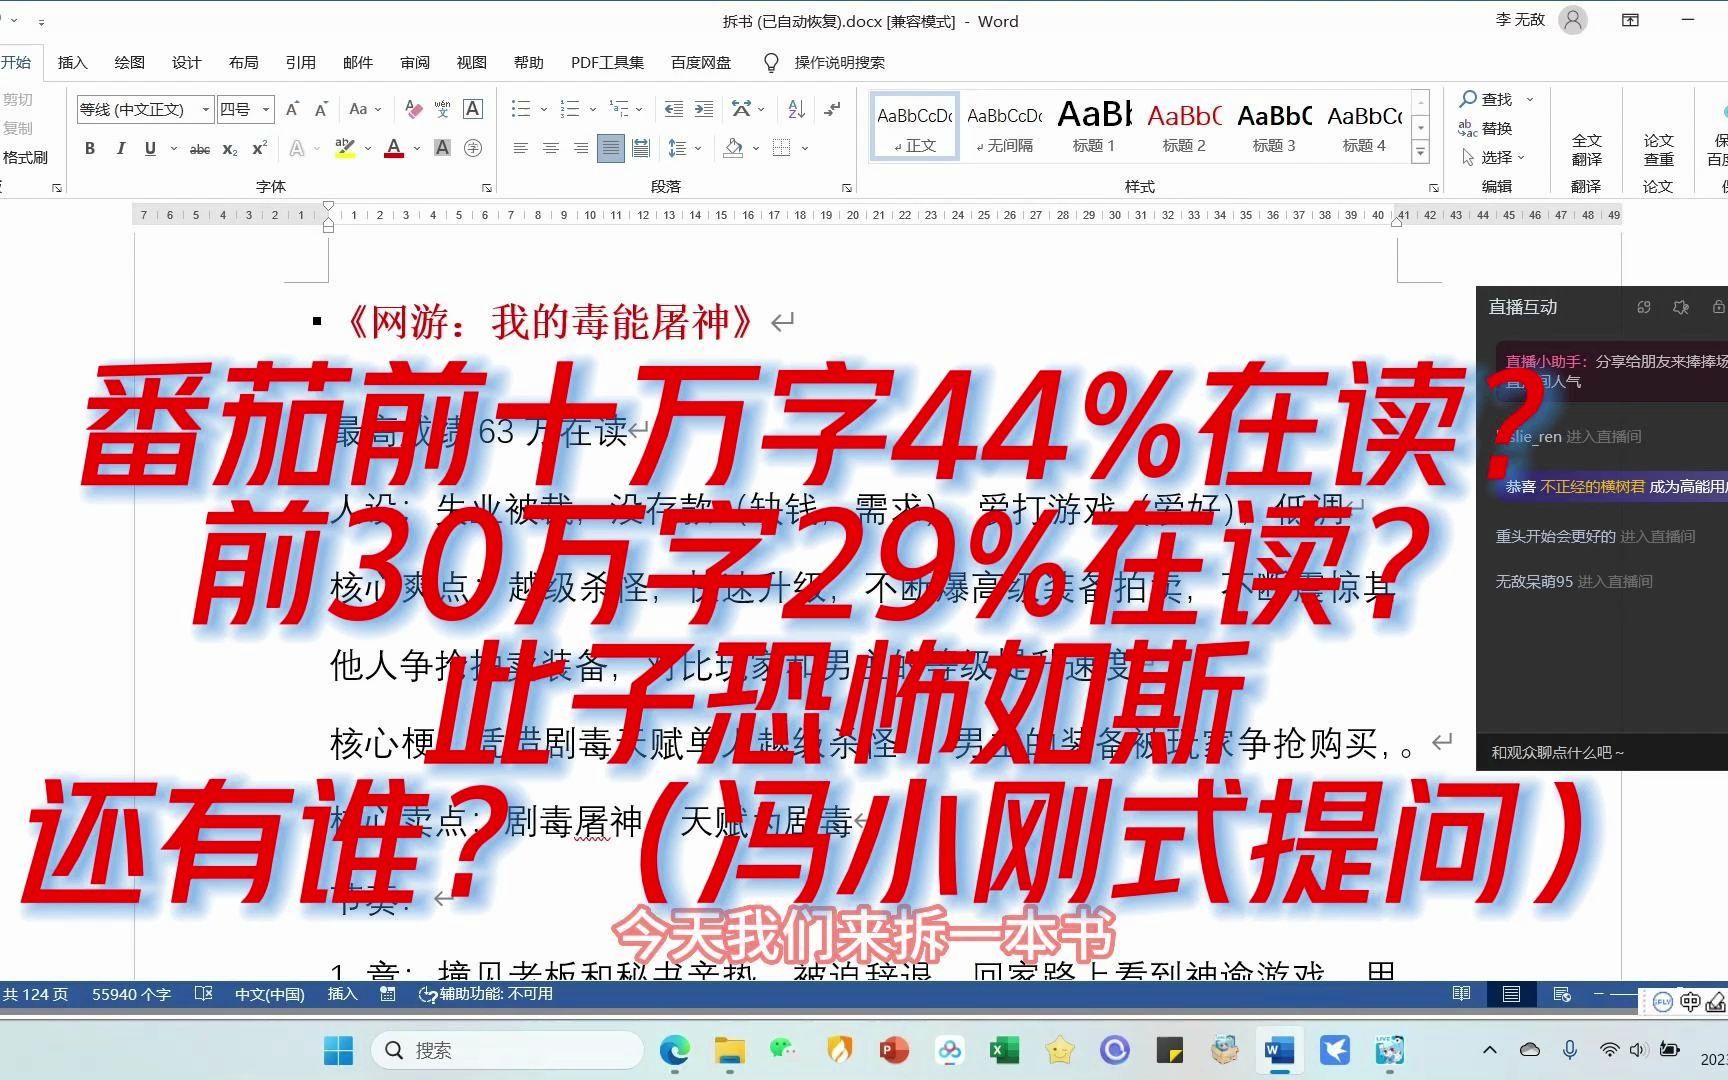Toggle superscript formatting
1728x1080 pixels.
click(259, 148)
